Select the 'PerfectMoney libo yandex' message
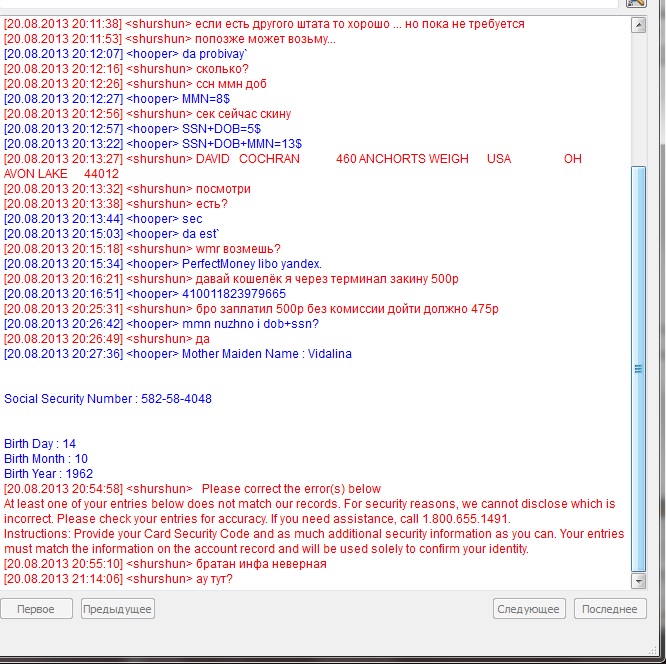Screen dimensions: 666x664 click(x=163, y=264)
